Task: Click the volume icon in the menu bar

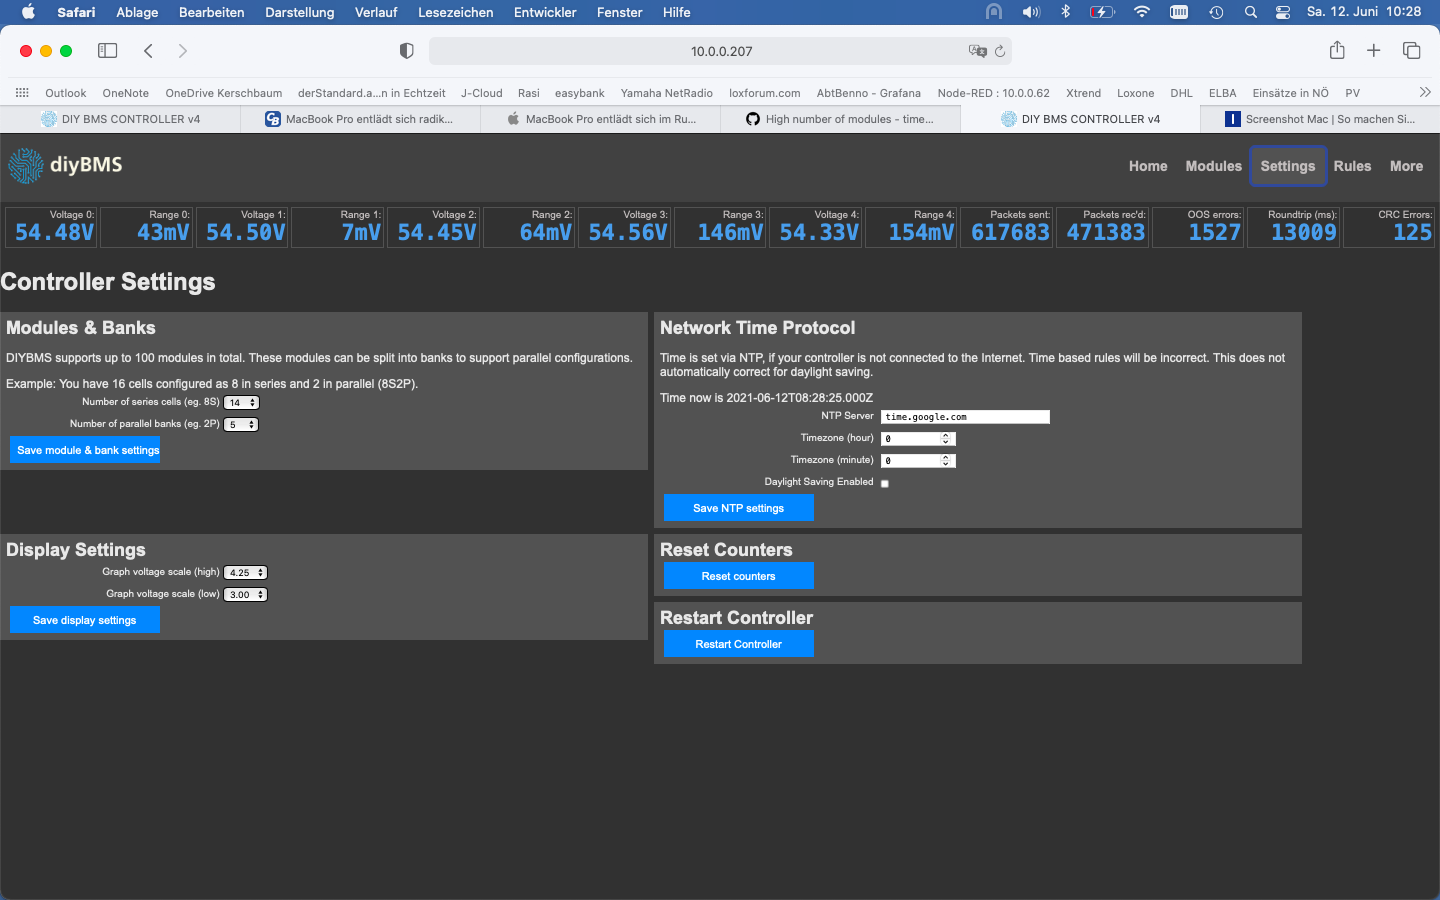Action: coord(1031,12)
